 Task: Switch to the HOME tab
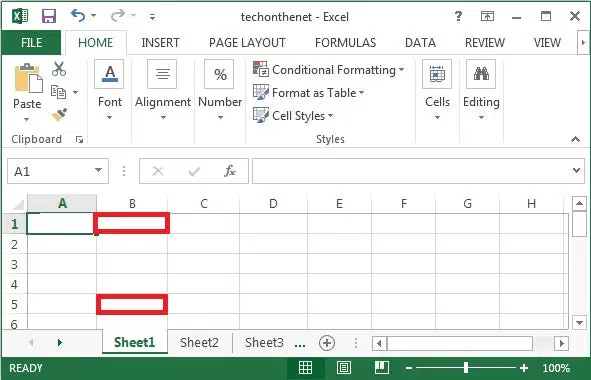tap(96, 43)
